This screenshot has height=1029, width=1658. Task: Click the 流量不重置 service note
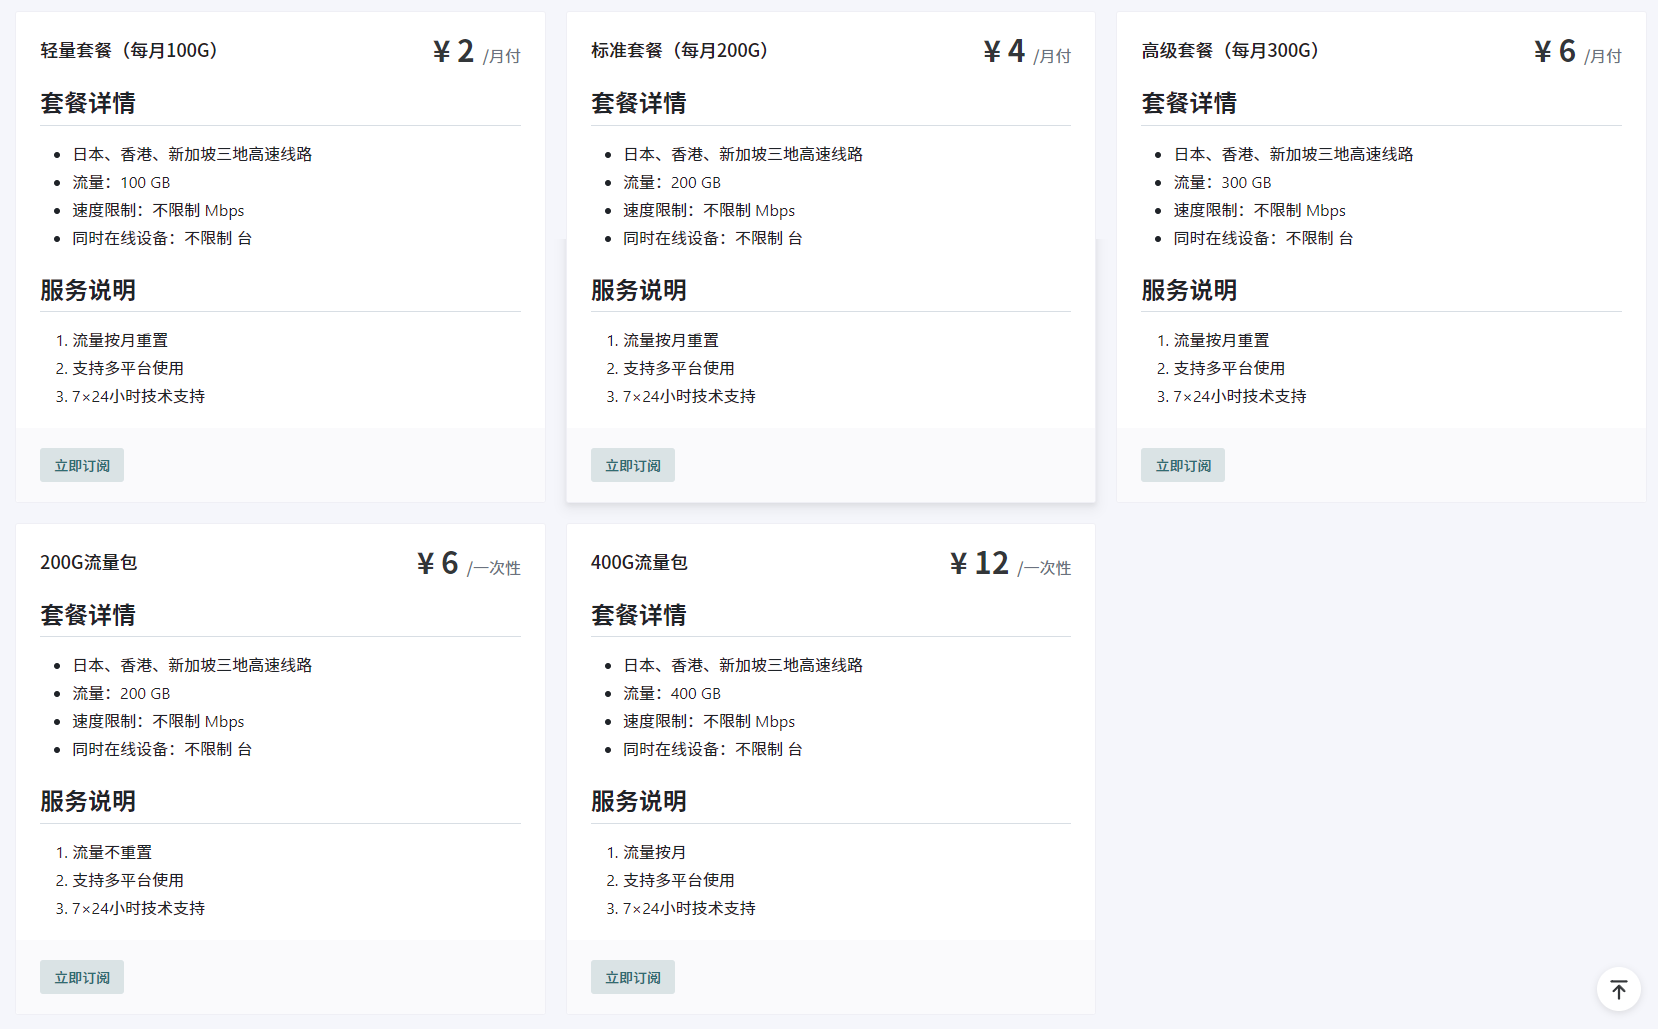112,852
